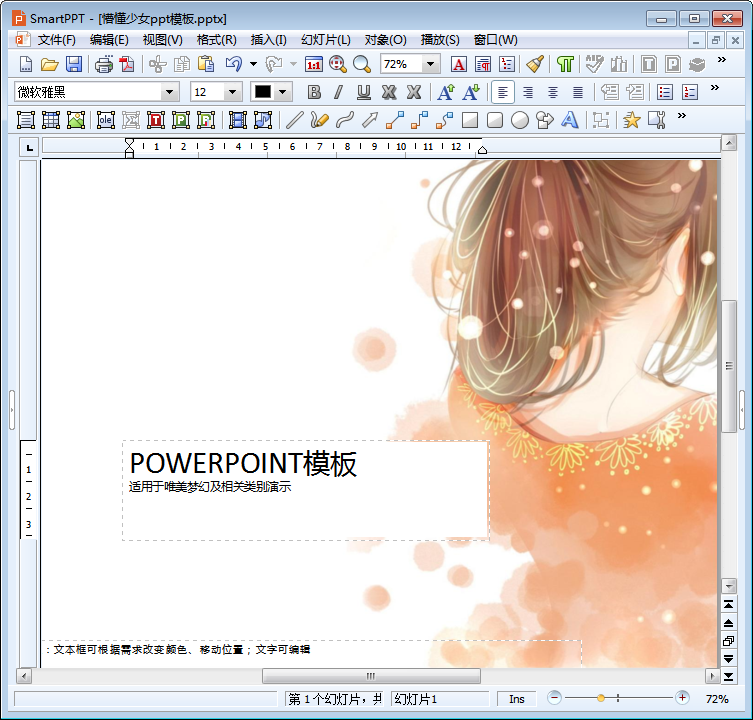Click the zoom slider handle
This screenshot has width=753, height=720.
[x=600, y=698]
